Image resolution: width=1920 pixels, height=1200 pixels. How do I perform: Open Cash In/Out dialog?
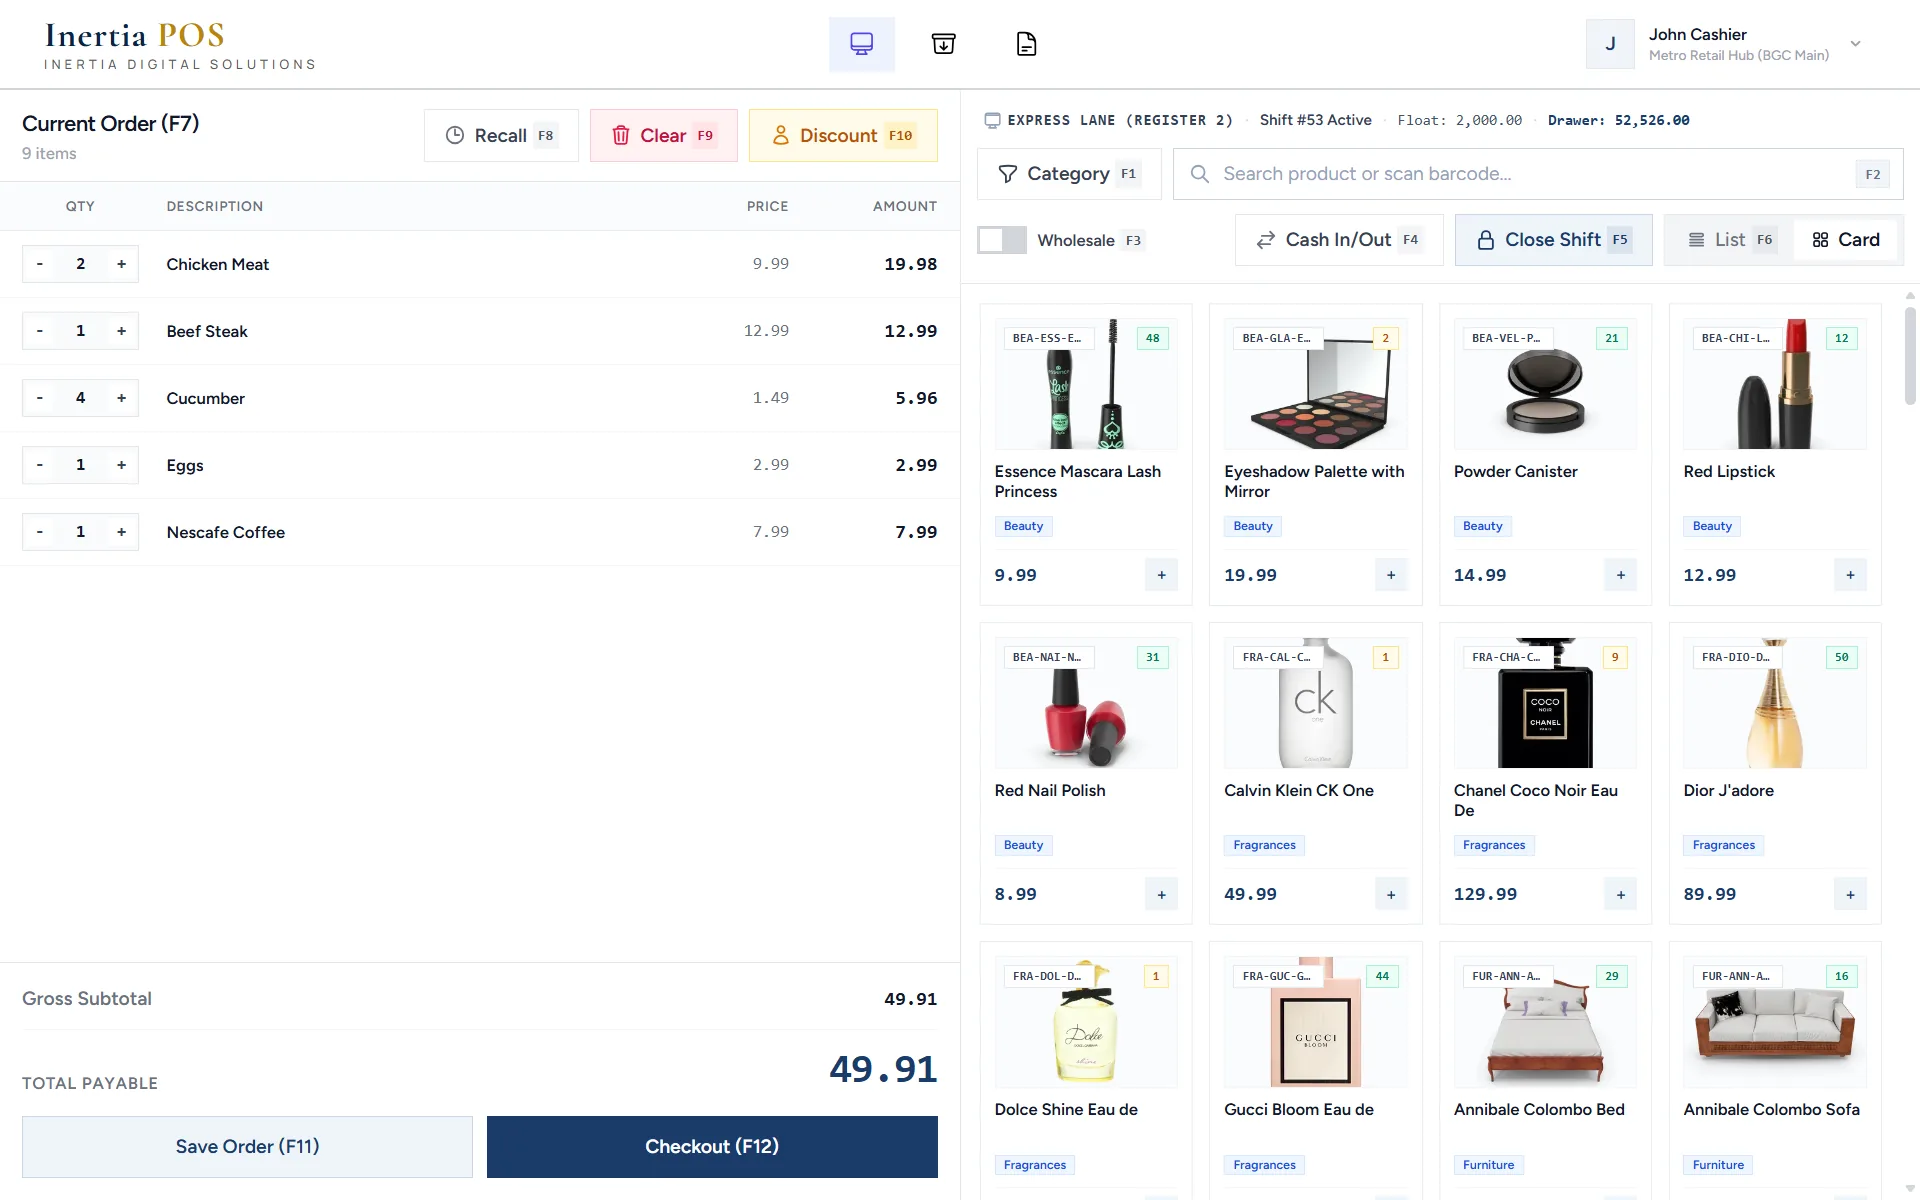click(1339, 240)
